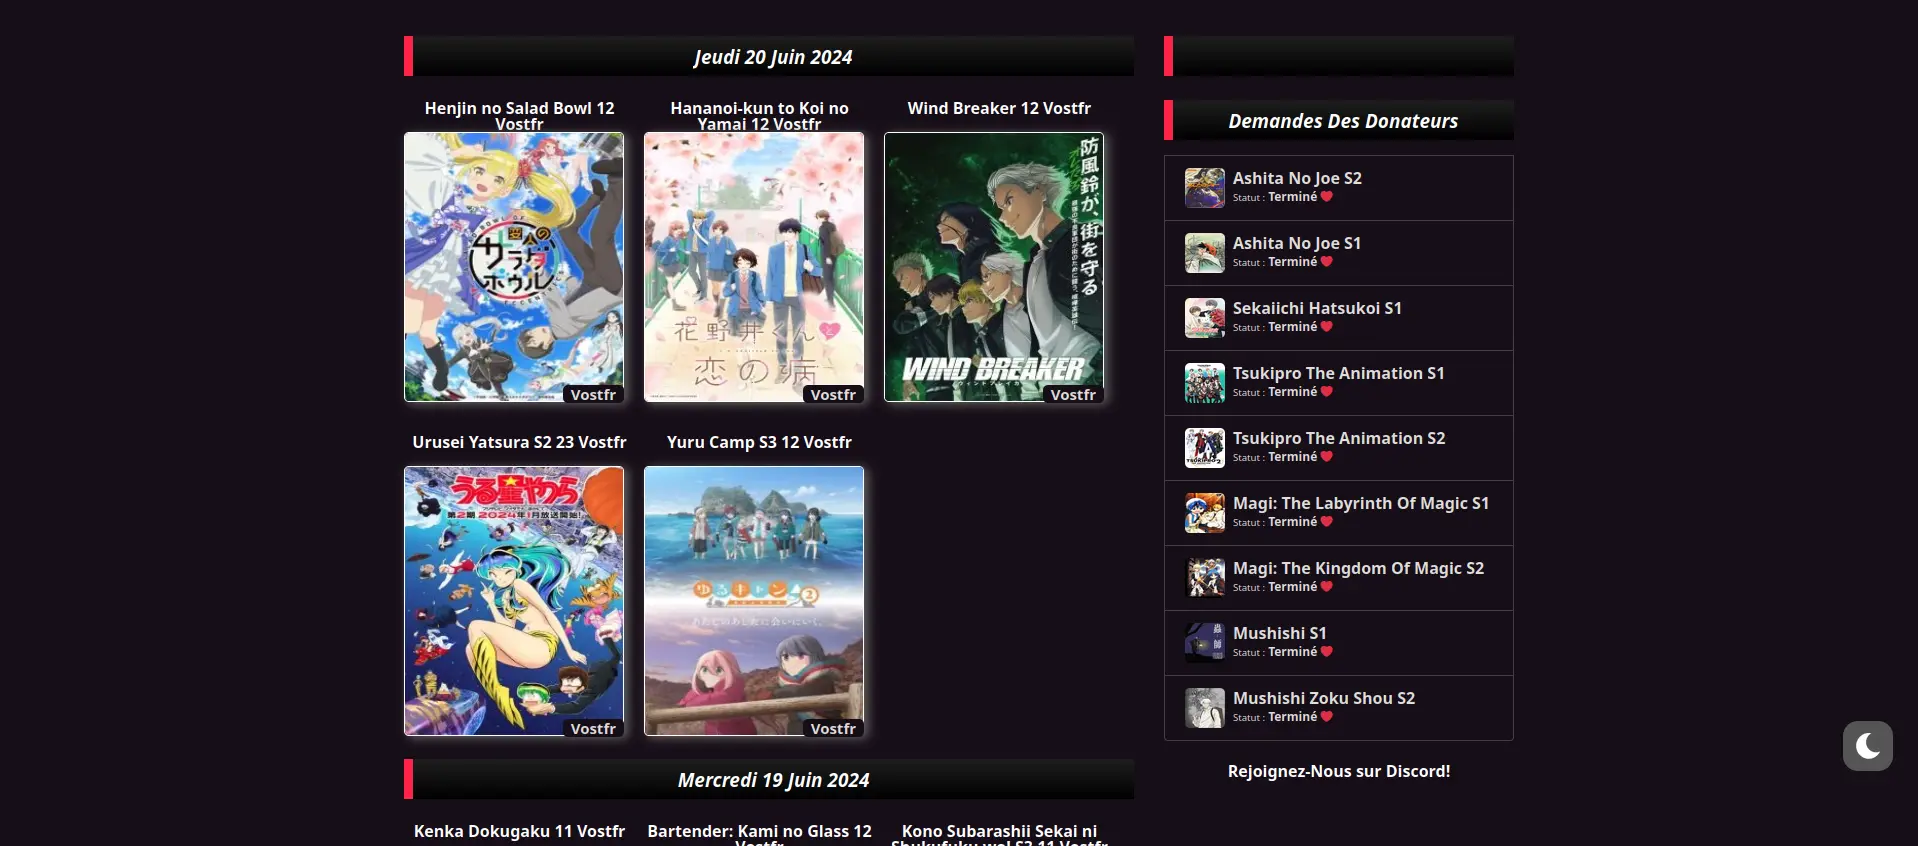Open the Urusei Yatsura S2 23 poster

pos(514,601)
